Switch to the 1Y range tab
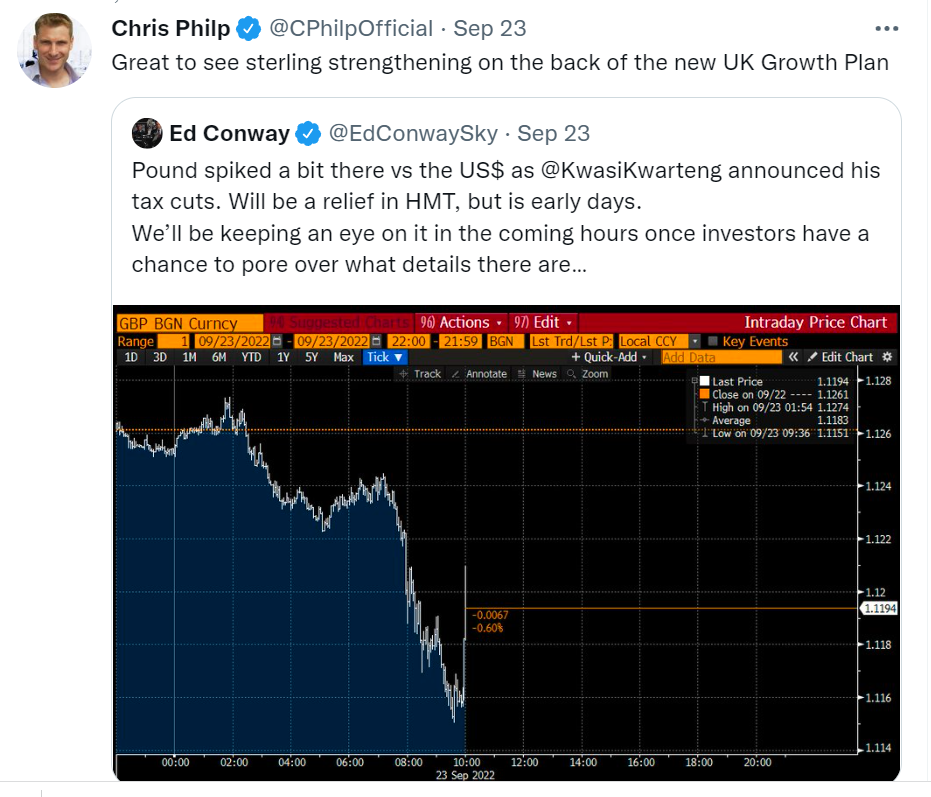The width and height of the screenshot is (931, 797). [x=283, y=357]
